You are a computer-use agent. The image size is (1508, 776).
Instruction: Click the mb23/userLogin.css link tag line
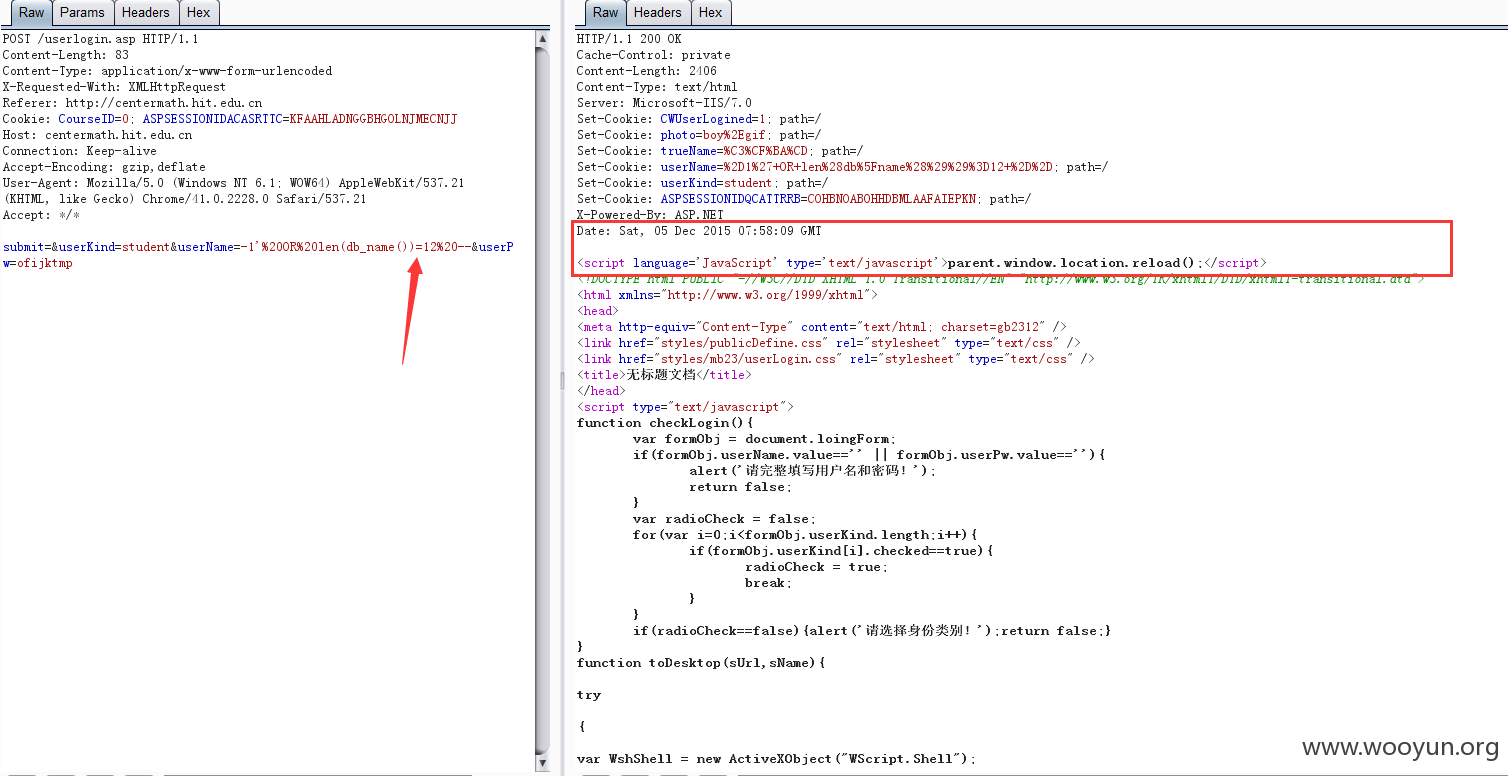(x=836, y=359)
